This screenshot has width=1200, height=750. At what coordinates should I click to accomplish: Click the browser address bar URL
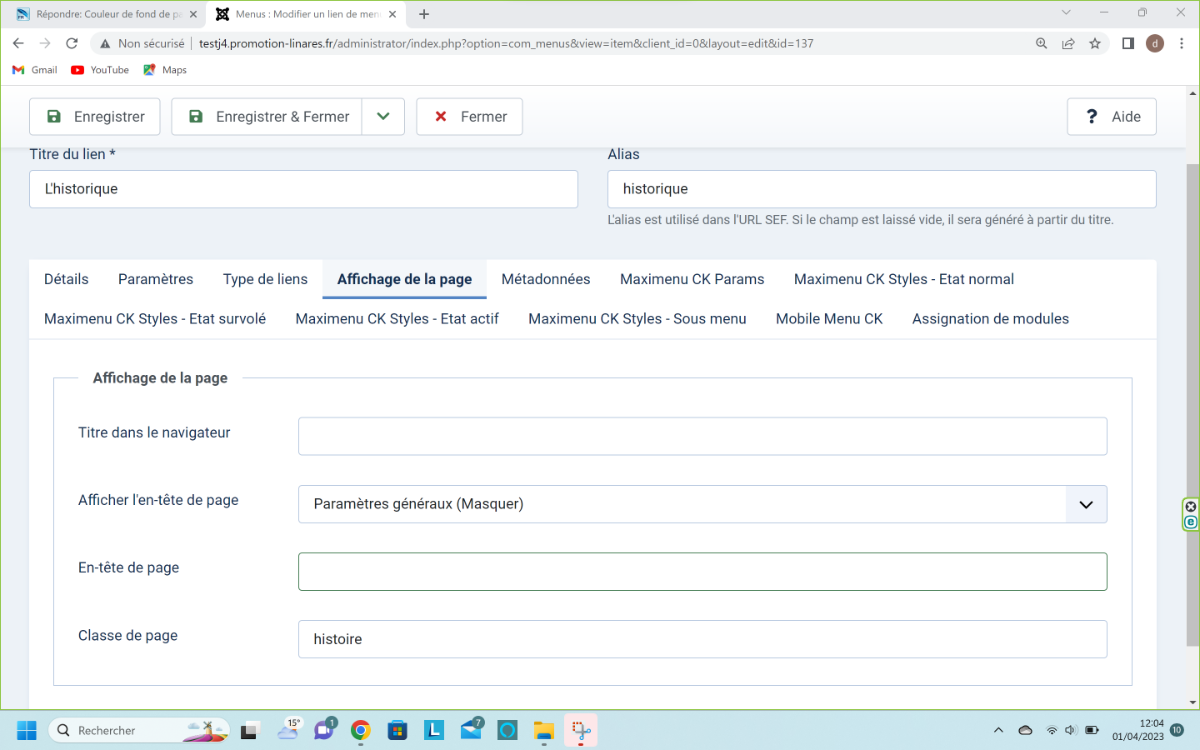coord(506,44)
